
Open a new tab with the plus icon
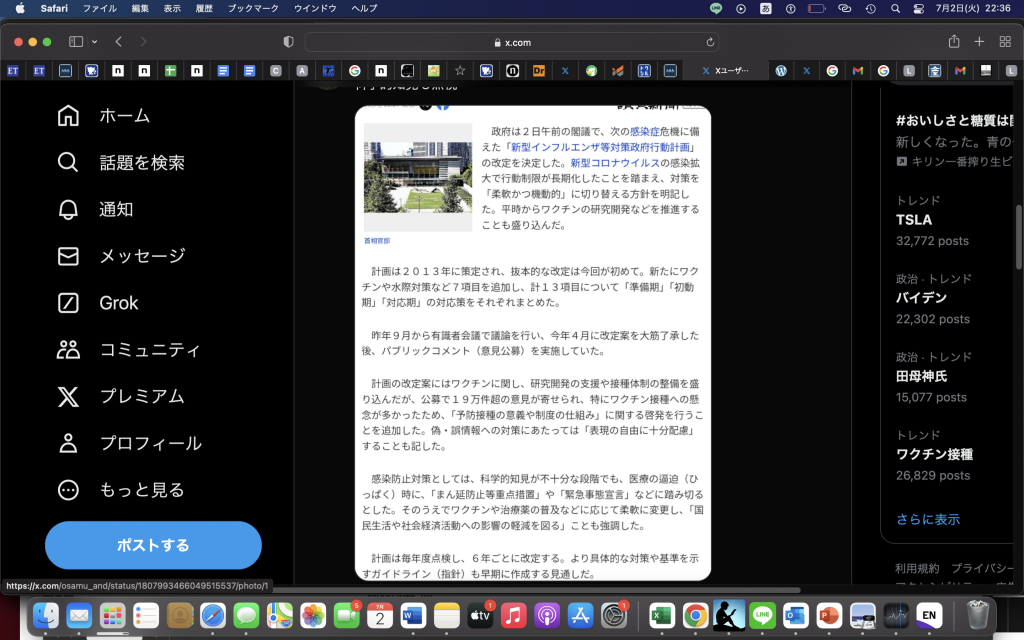point(980,42)
